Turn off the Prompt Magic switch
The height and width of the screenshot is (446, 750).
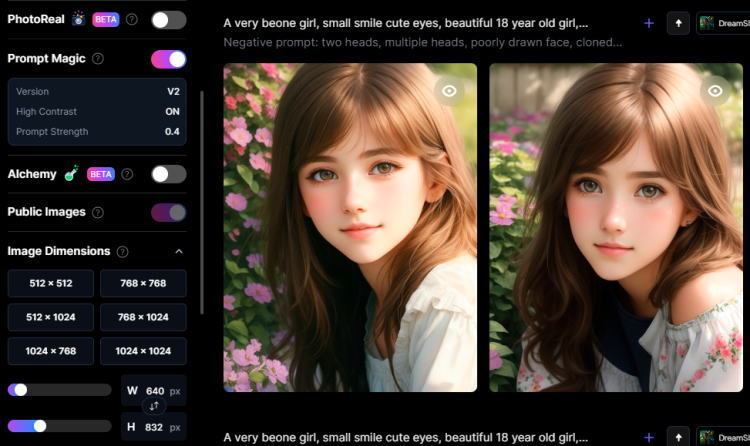pyautogui.click(x=168, y=59)
